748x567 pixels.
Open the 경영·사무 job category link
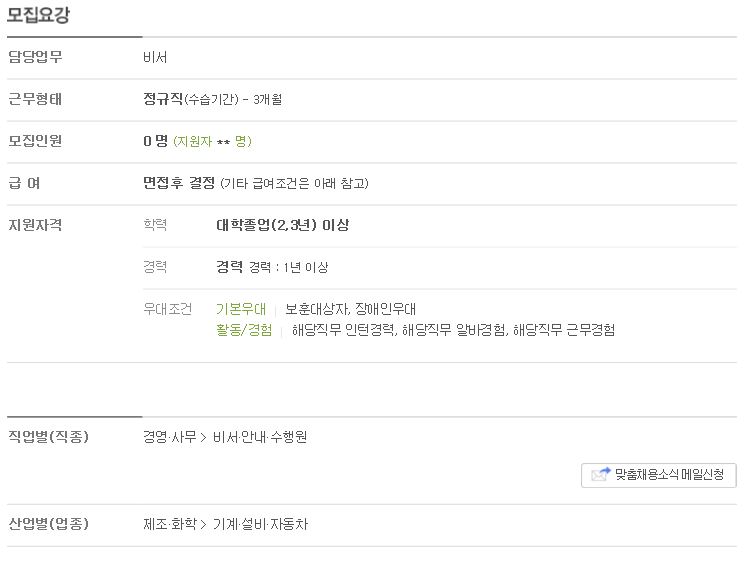pos(170,437)
